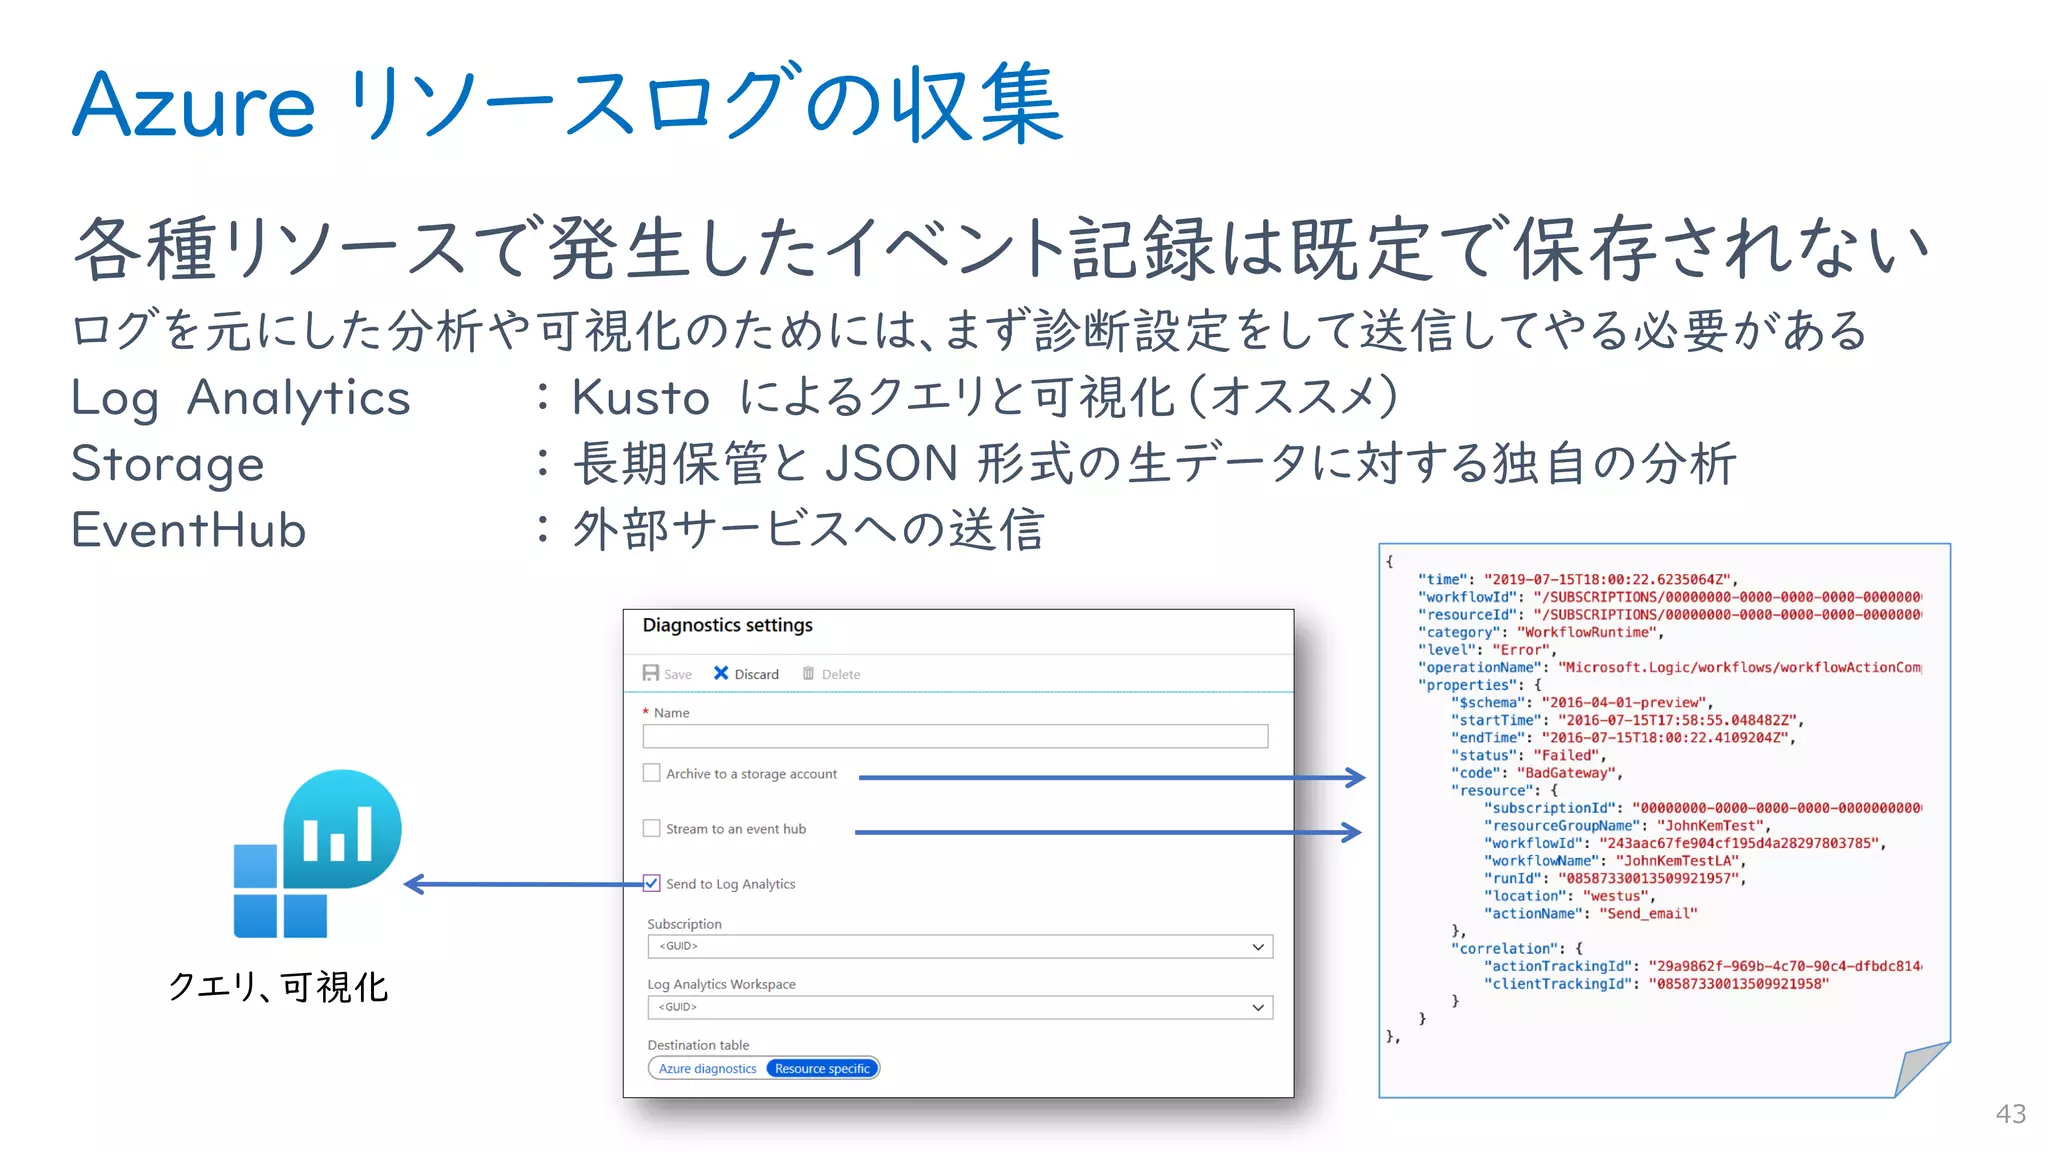This screenshot has height=1152, width=2048.
Task: Click the "time" JSON line
Action: (x=1578, y=579)
